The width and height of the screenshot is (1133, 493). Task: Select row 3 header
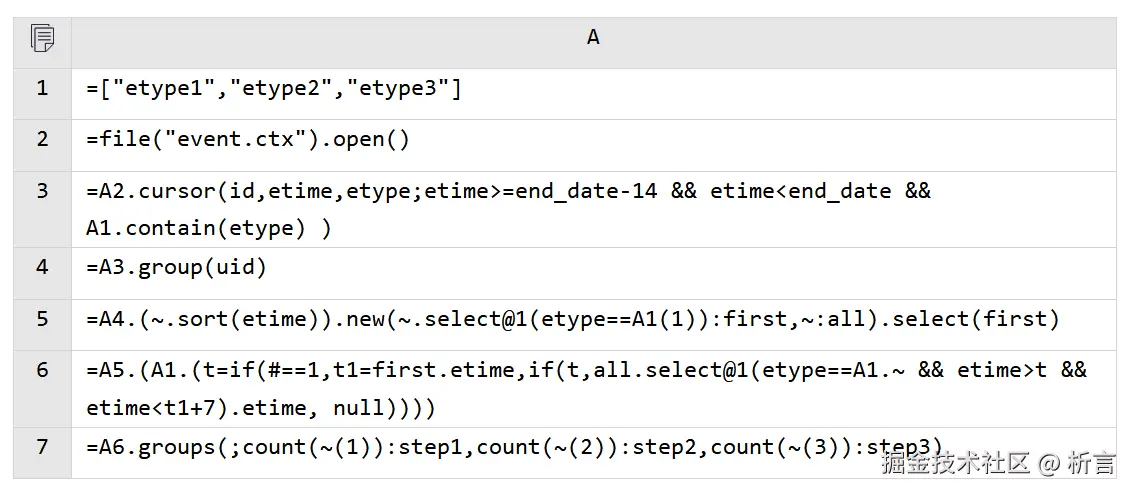tap(42, 190)
